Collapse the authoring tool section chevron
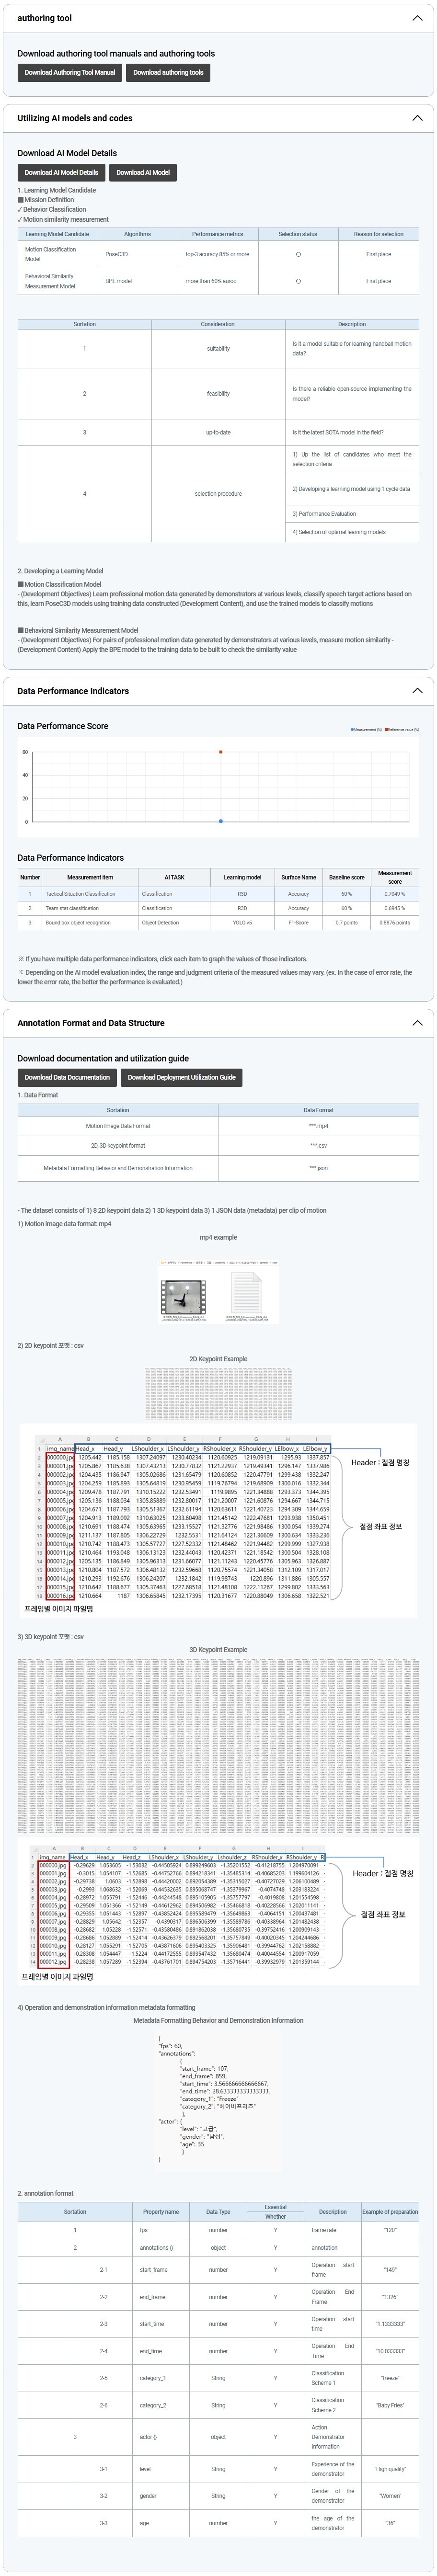Image resolution: width=437 pixels, height=2576 pixels. [x=417, y=18]
